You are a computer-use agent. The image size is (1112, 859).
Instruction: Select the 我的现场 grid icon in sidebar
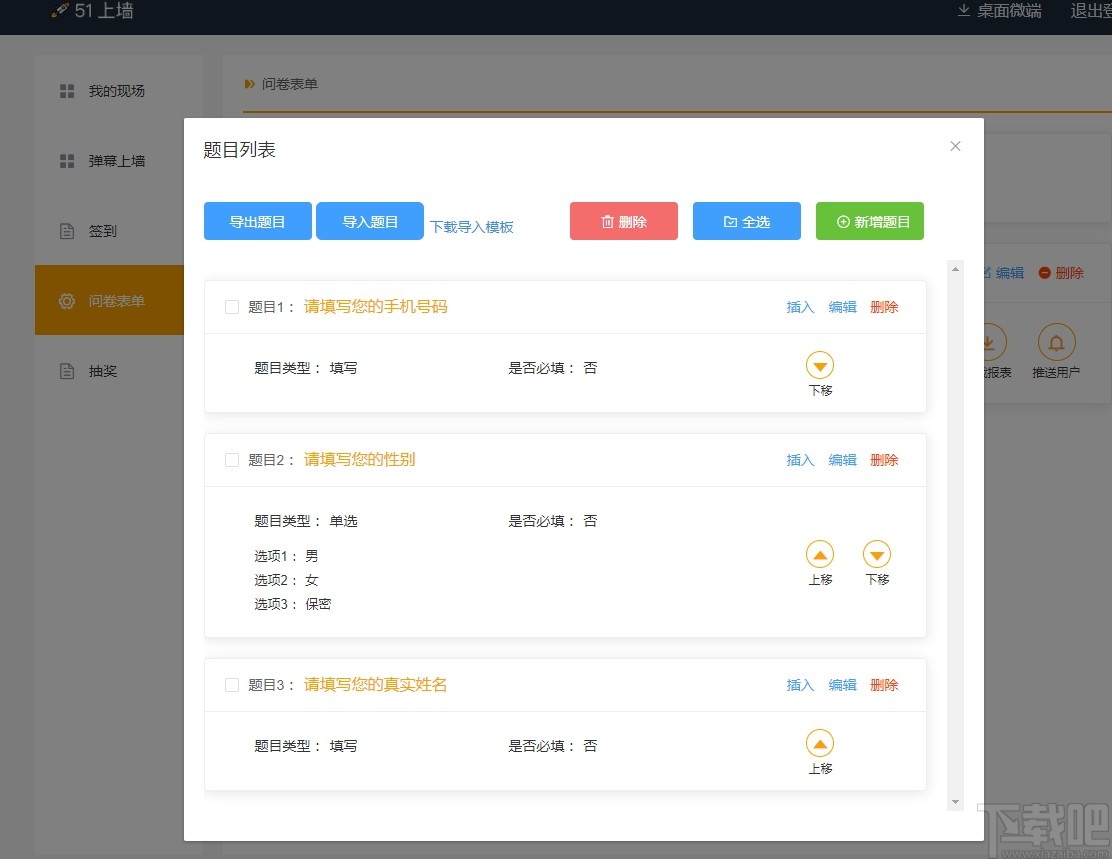coord(66,90)
